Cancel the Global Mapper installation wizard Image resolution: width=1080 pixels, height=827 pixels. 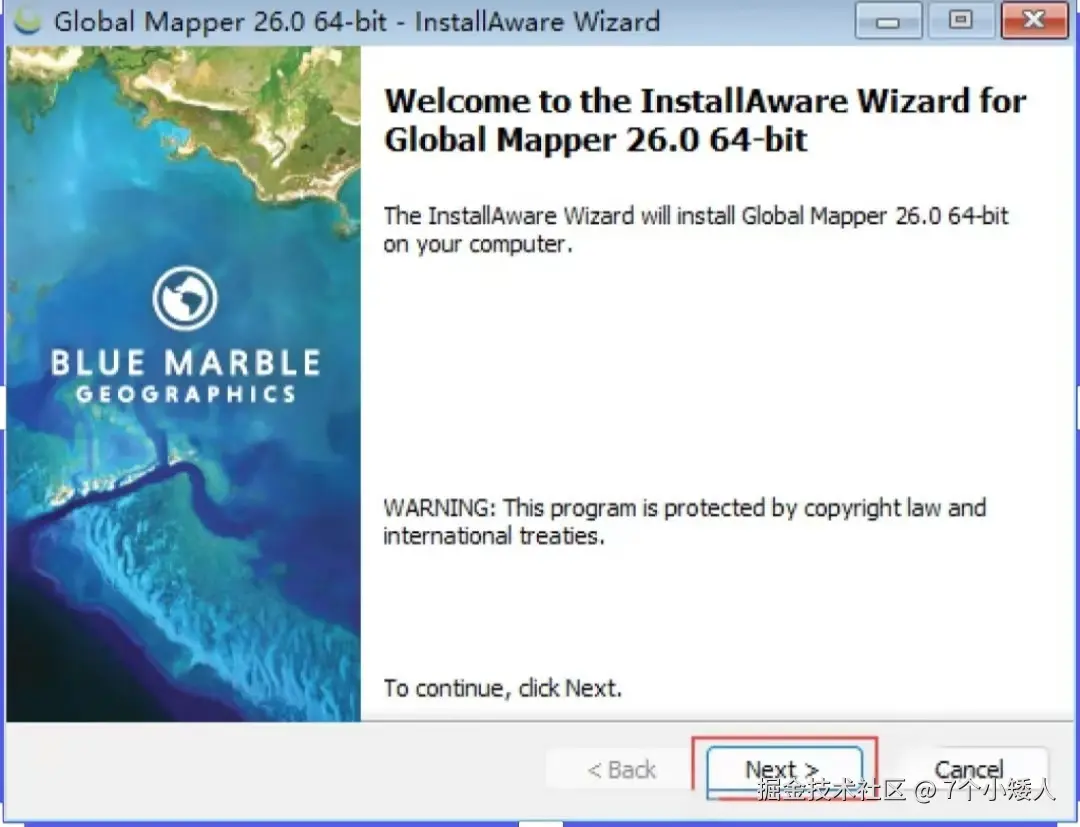[968, 768]
